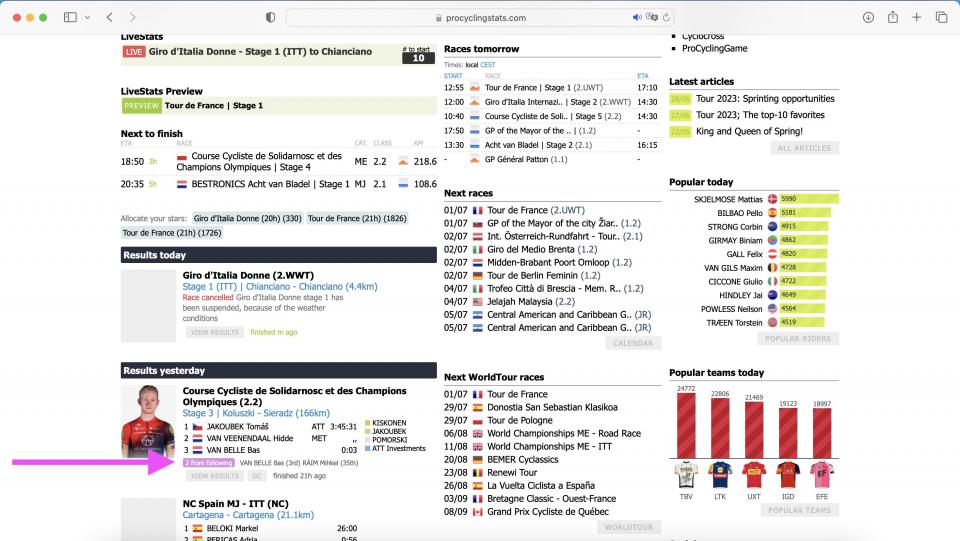Open BESTRONICS Acht van Bladel Stage 1
The image size is (960, 541).
pos(270,184)
